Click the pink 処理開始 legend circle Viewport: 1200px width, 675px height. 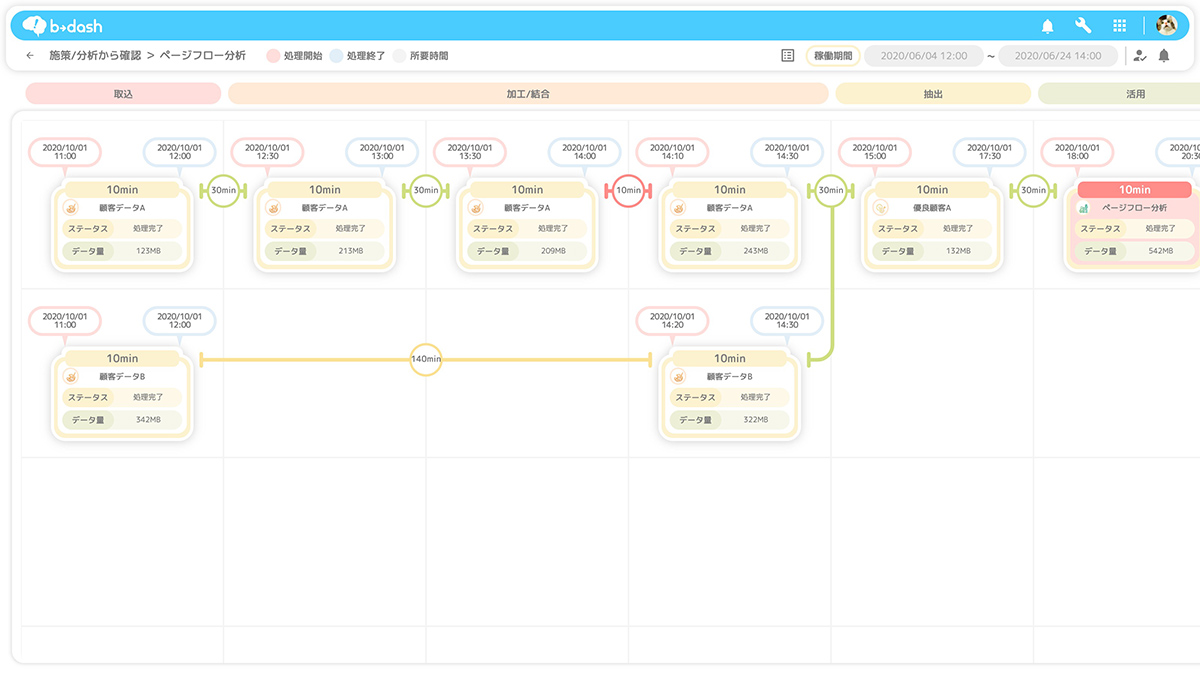(x=273, y=56)
